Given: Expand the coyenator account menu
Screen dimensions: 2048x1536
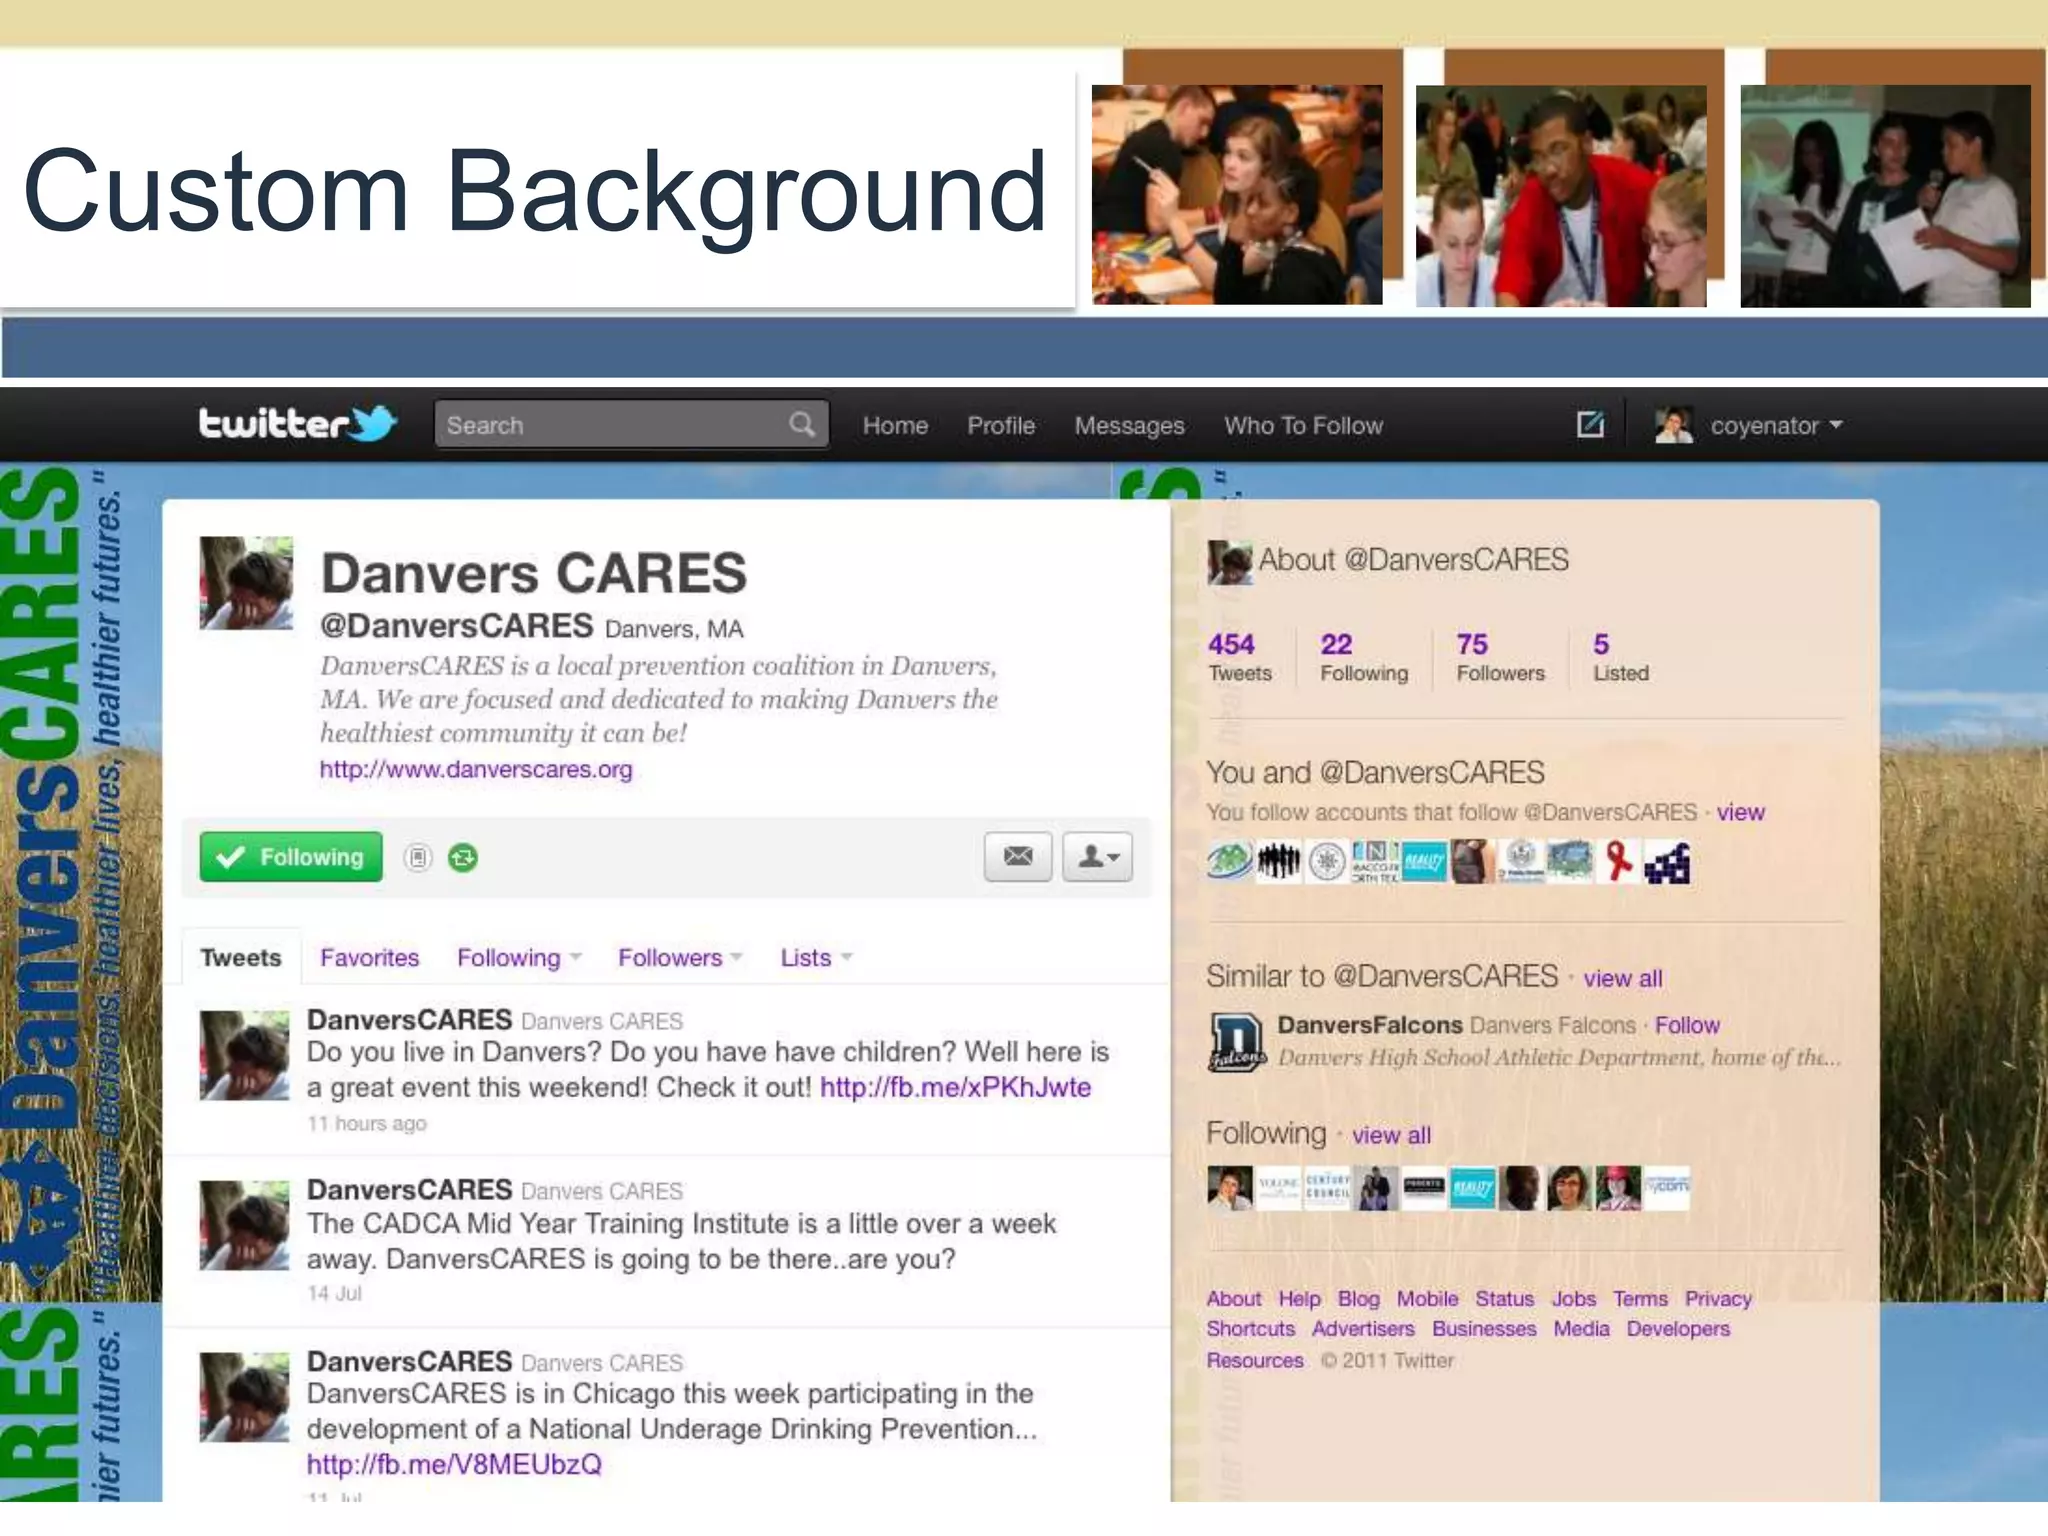Looking at the screenshot, I should 1765,426.
